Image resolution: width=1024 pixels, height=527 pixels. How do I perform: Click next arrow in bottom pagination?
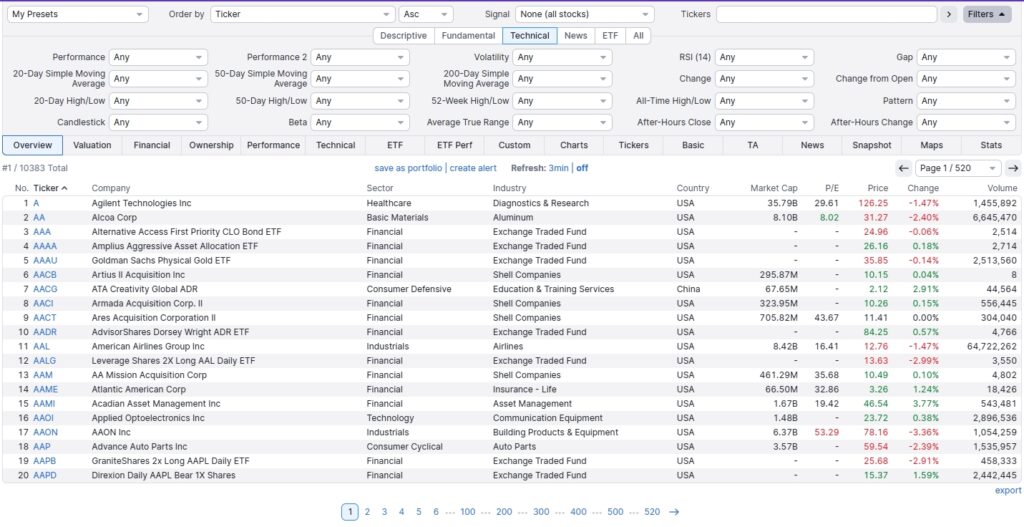(x=674, y=512)
